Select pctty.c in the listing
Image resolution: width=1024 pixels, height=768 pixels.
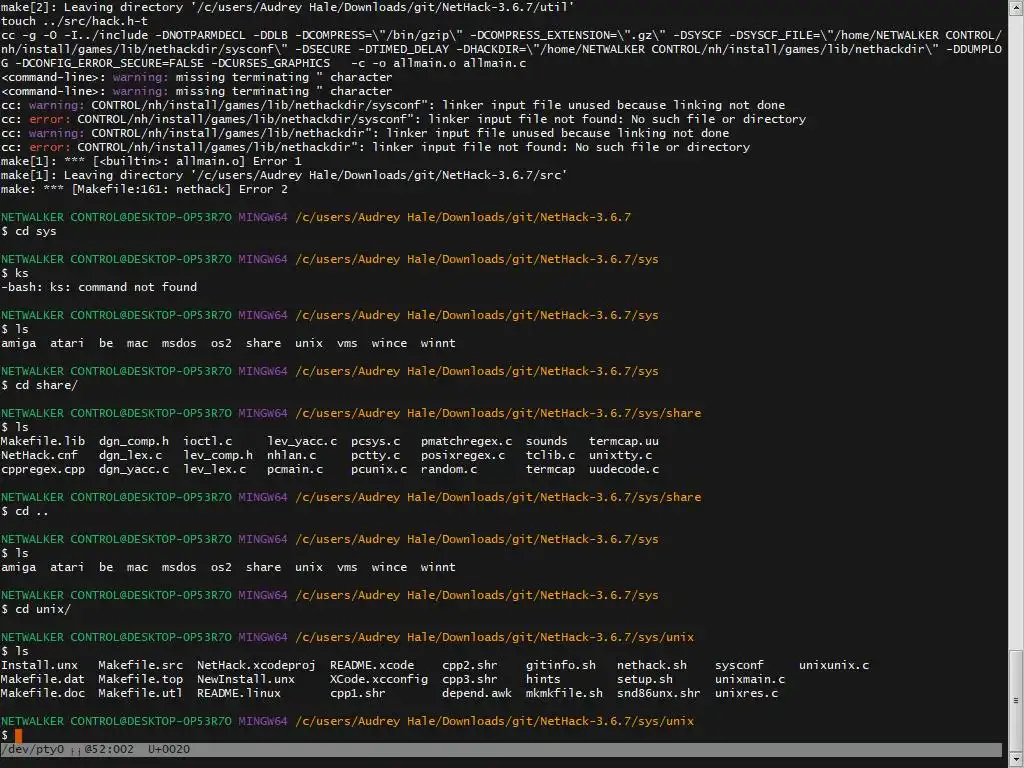376,455
